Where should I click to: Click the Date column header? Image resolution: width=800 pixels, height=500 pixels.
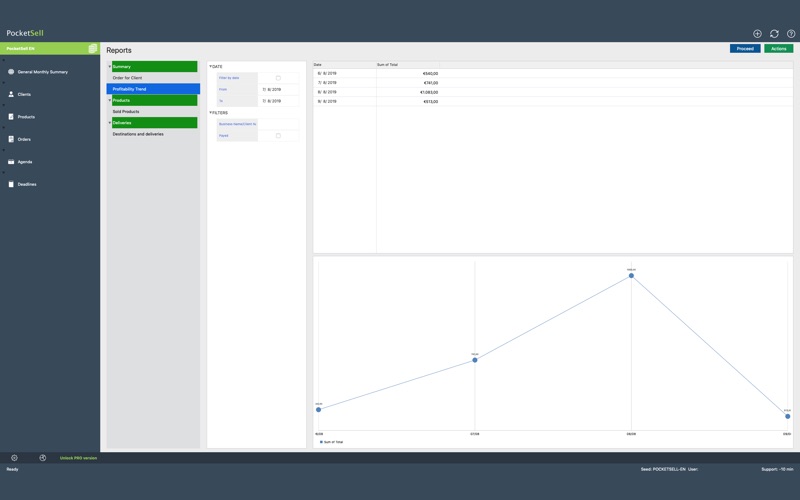point(344,65)
